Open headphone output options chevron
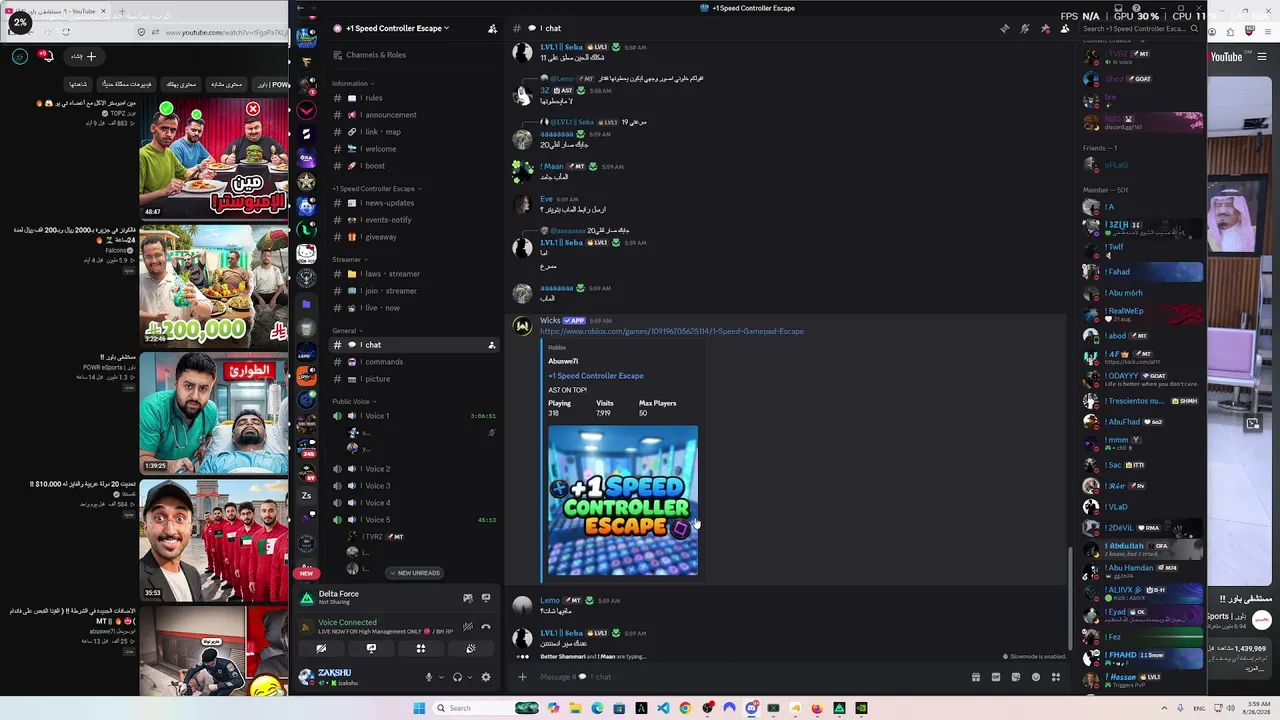 pos(469,677)
